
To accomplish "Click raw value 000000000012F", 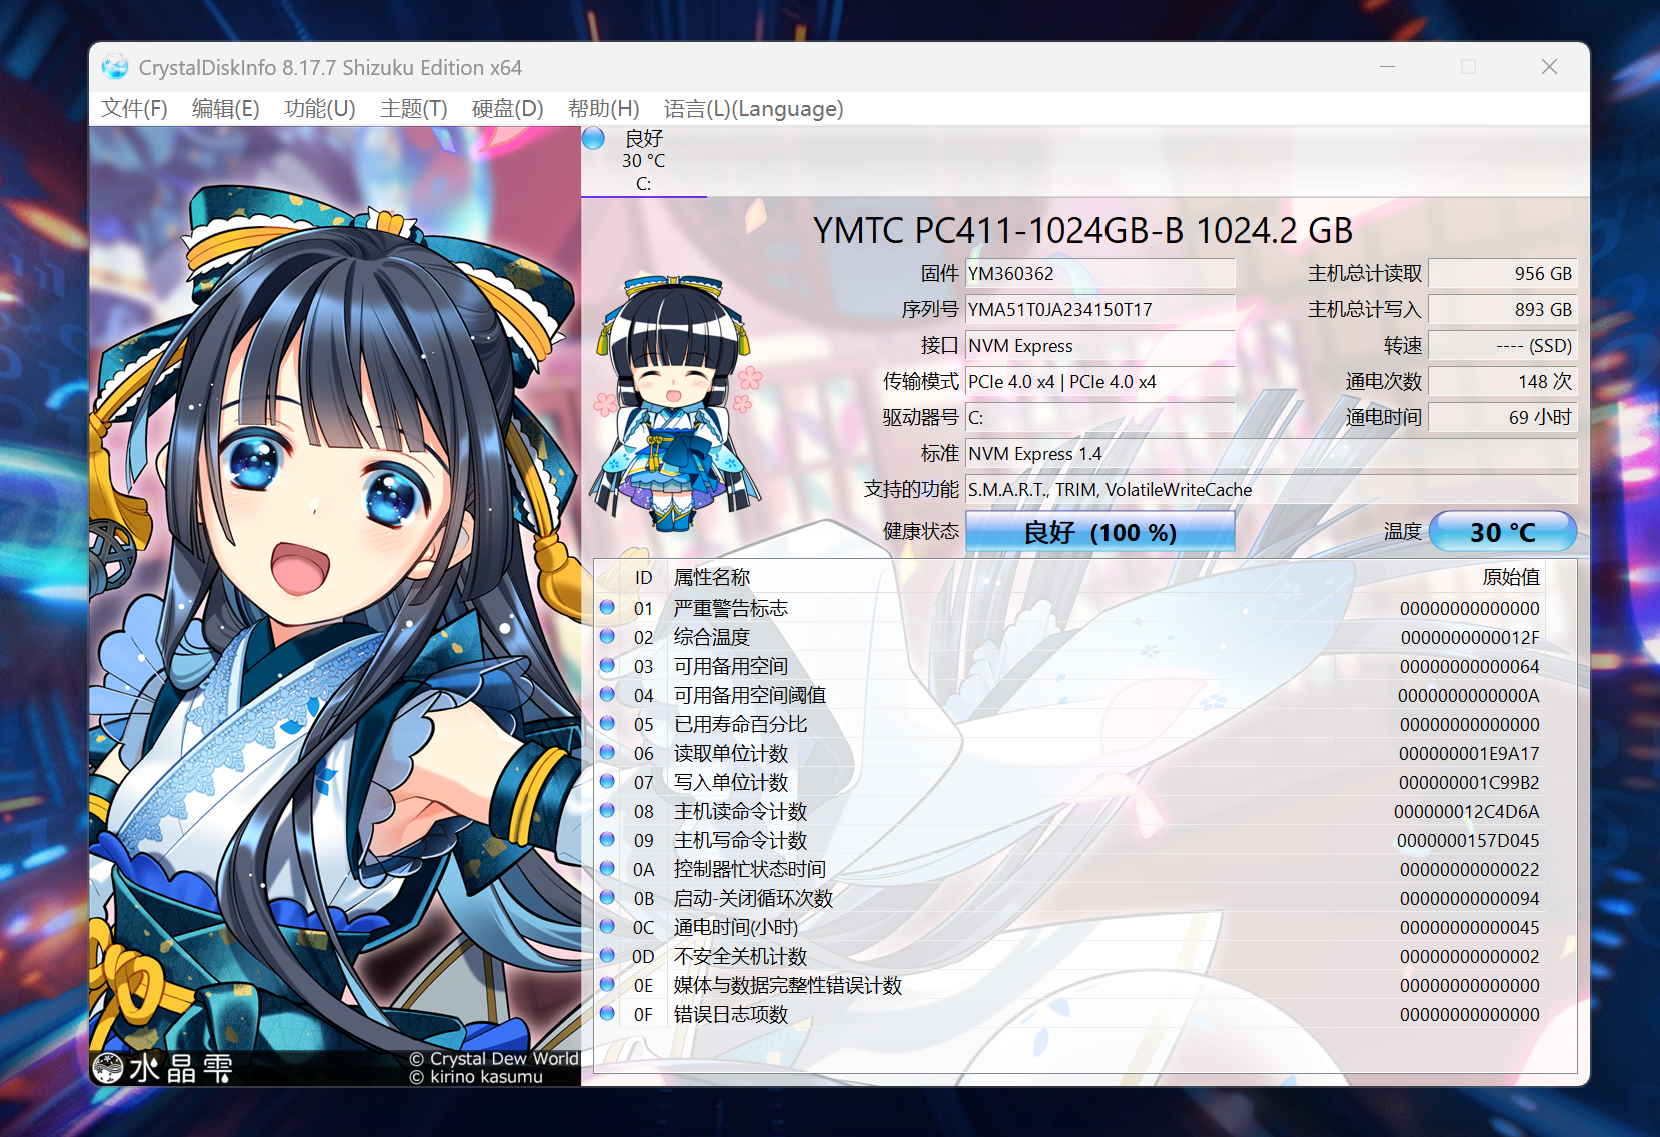I will click(1470, 637).
